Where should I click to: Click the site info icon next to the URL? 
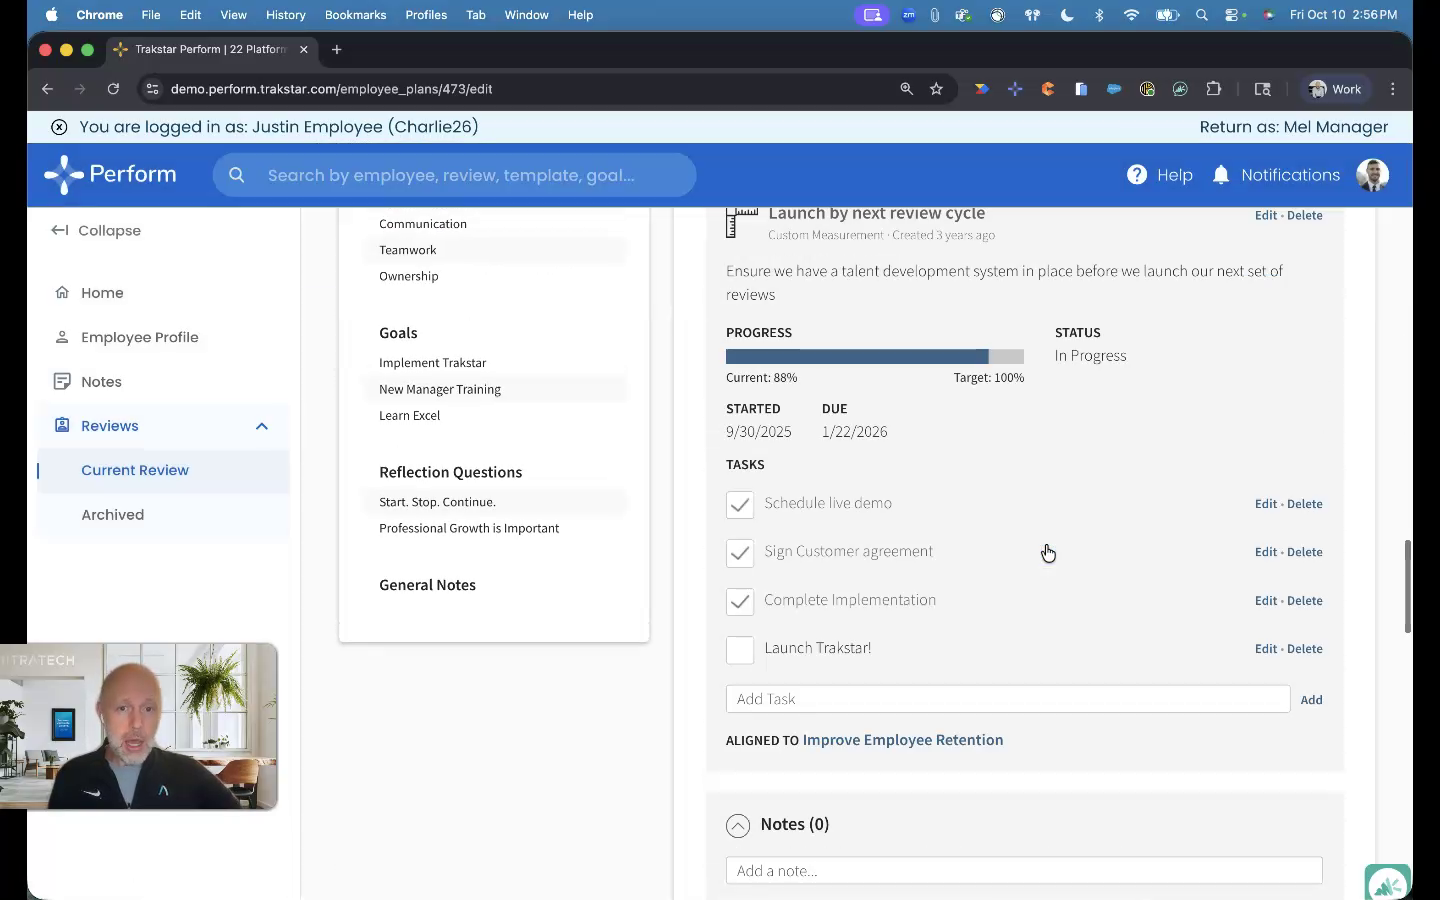152,89
